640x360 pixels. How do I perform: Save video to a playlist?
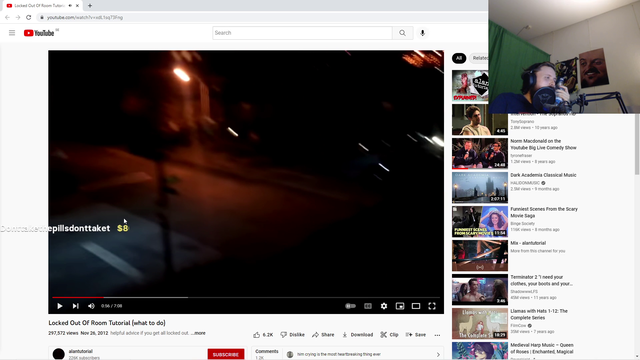tap(416, 335)
